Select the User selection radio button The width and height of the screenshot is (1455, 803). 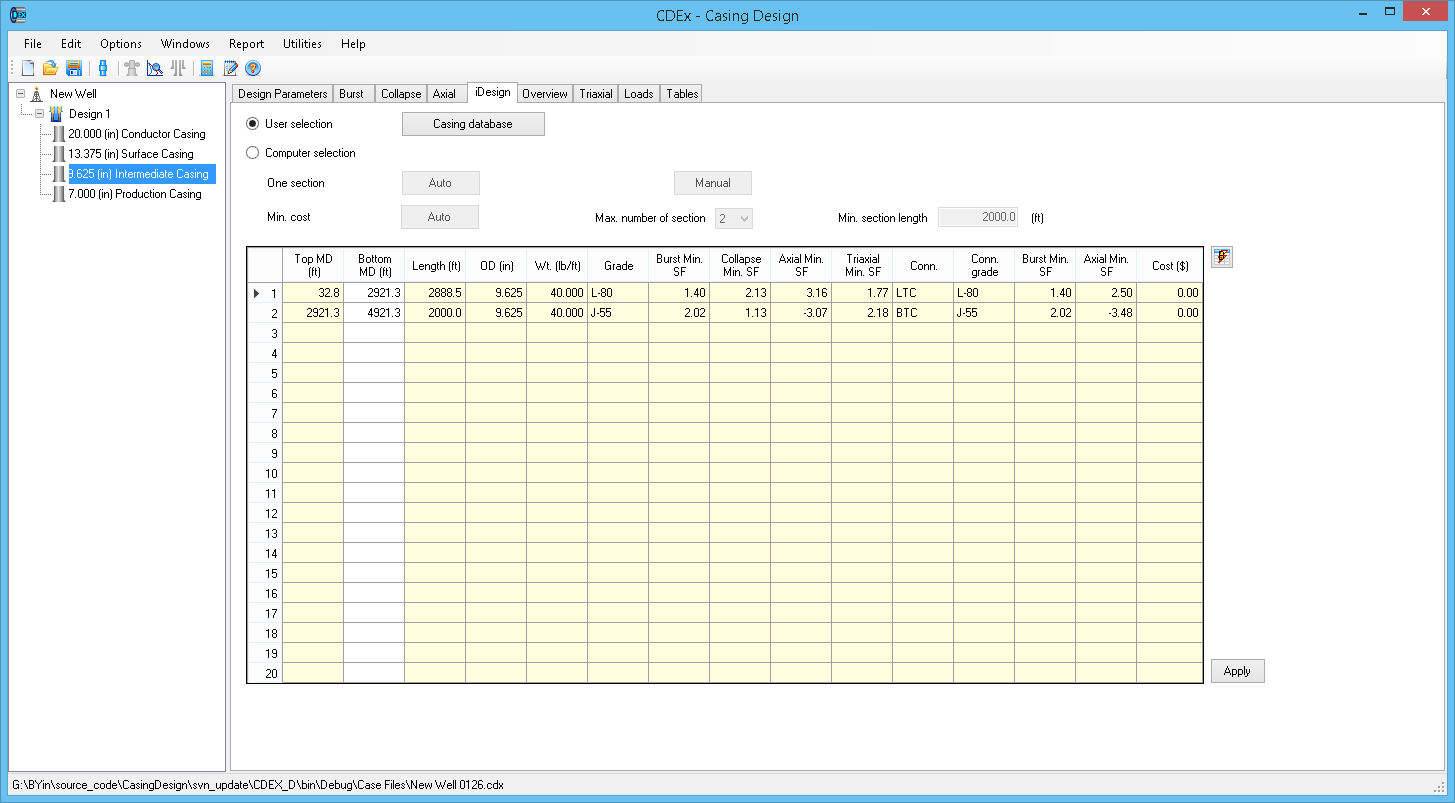[252, 124]
